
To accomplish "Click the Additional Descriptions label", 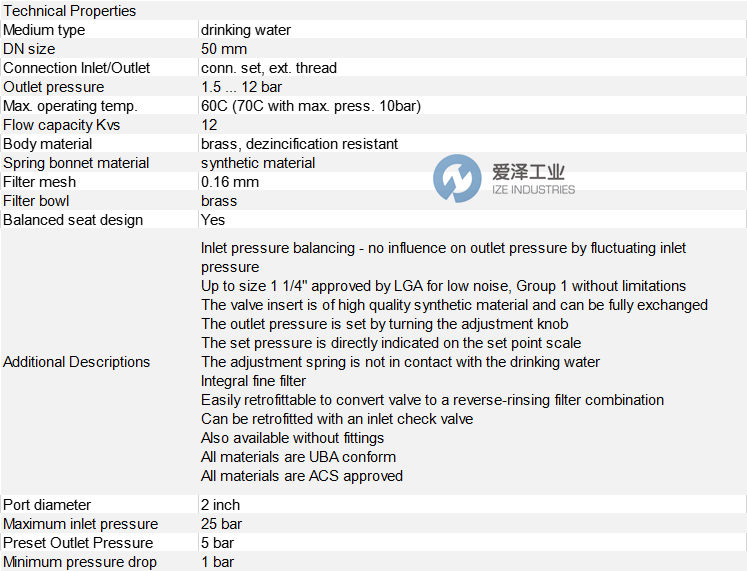I will pyautogui.click(x=77, y=362).
